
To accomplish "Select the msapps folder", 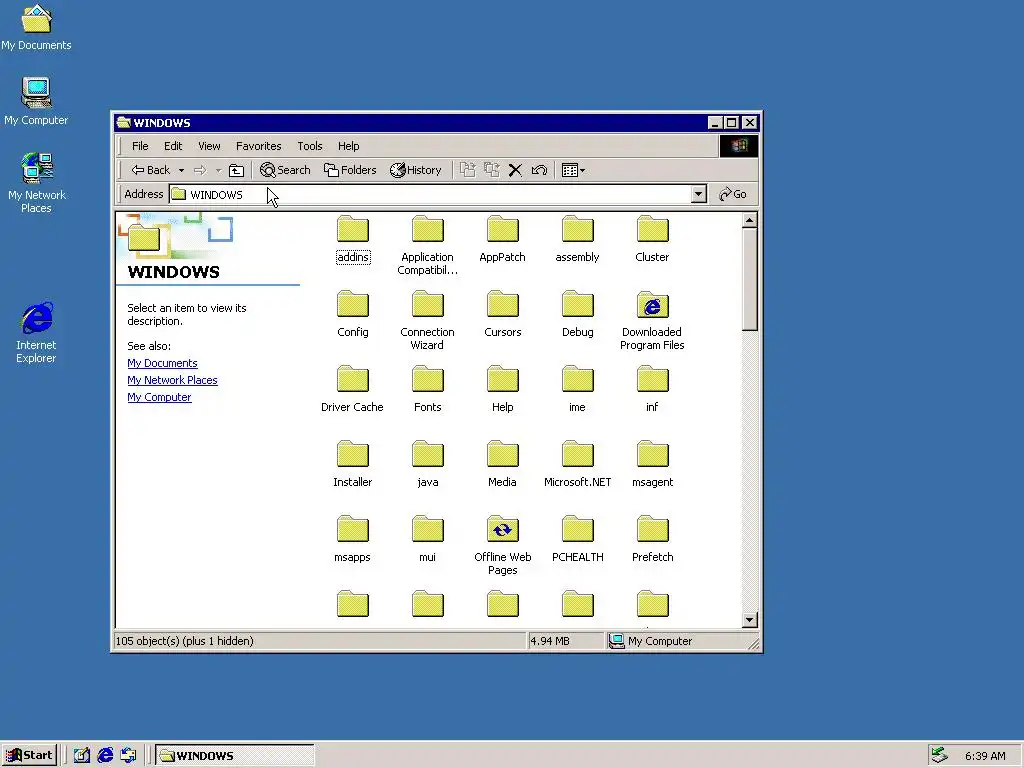I will (353, 540).
